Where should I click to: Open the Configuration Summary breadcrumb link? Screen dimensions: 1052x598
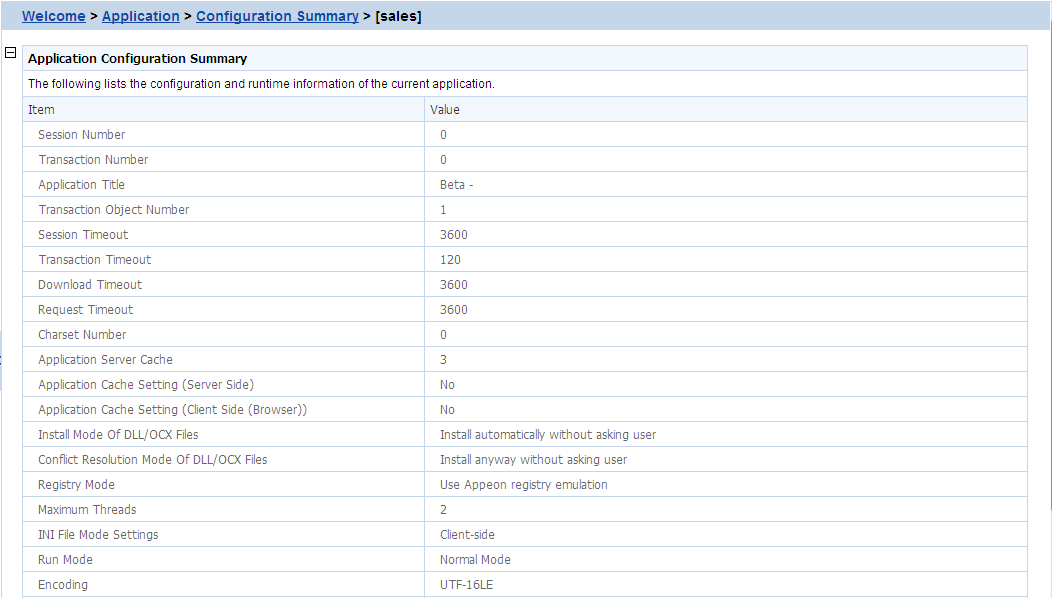pyautogui.click(x=277, y=16)
